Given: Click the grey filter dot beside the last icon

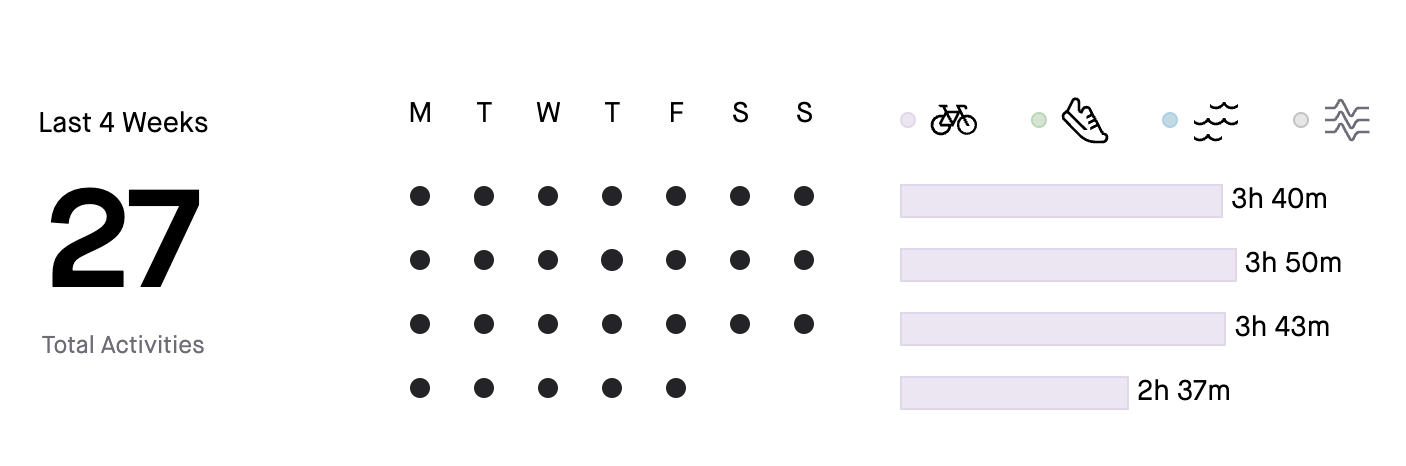Looking at the screenshot, I should 1301,120.
